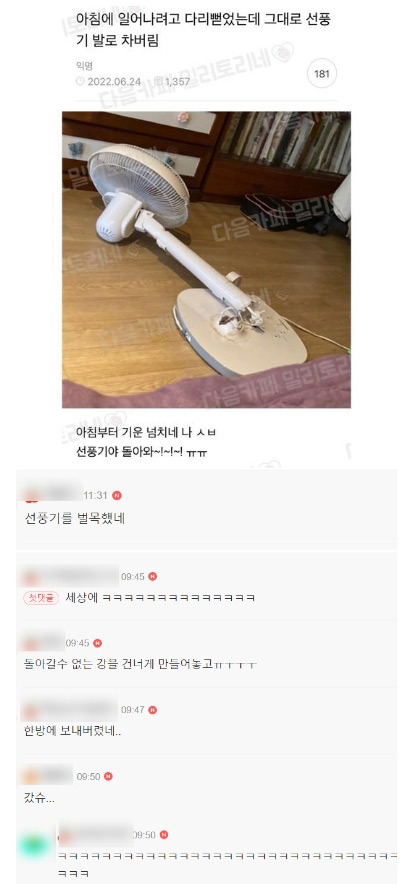Click the post body text 선풍기야 돌아와
Image resolution: width=413 pixels, height=884 pixels.
(x=141, y=452)
